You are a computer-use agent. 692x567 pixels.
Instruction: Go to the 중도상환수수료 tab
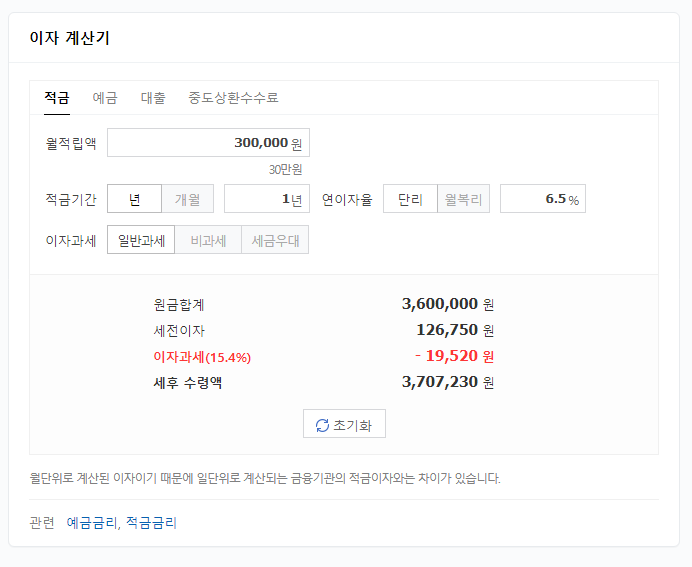(233, 98)
